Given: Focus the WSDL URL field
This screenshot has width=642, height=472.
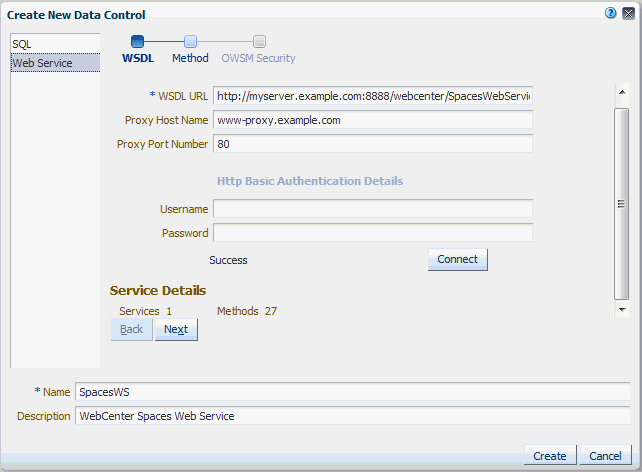Looking at the screenshot, I should pos(373,96).
